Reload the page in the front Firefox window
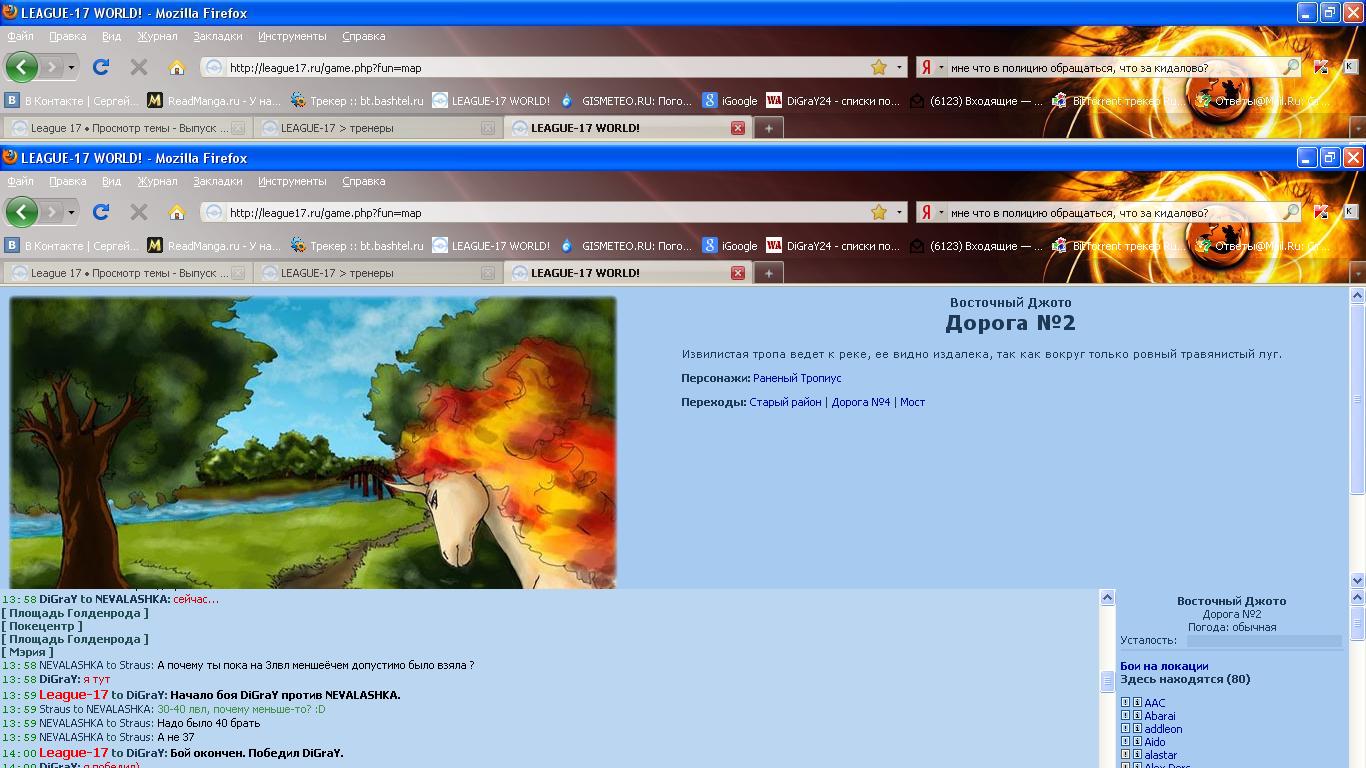1366x768 pixels. coord(100,212)
